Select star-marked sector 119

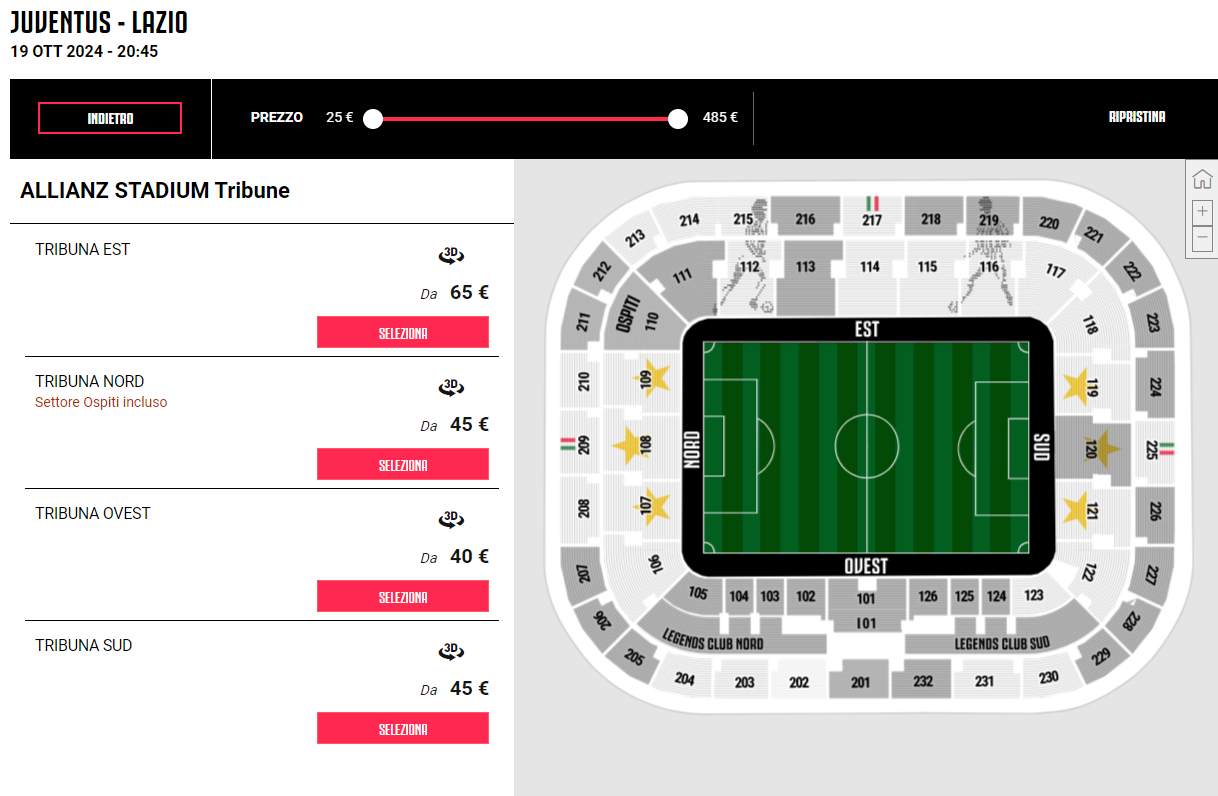tap(1082, 386)
